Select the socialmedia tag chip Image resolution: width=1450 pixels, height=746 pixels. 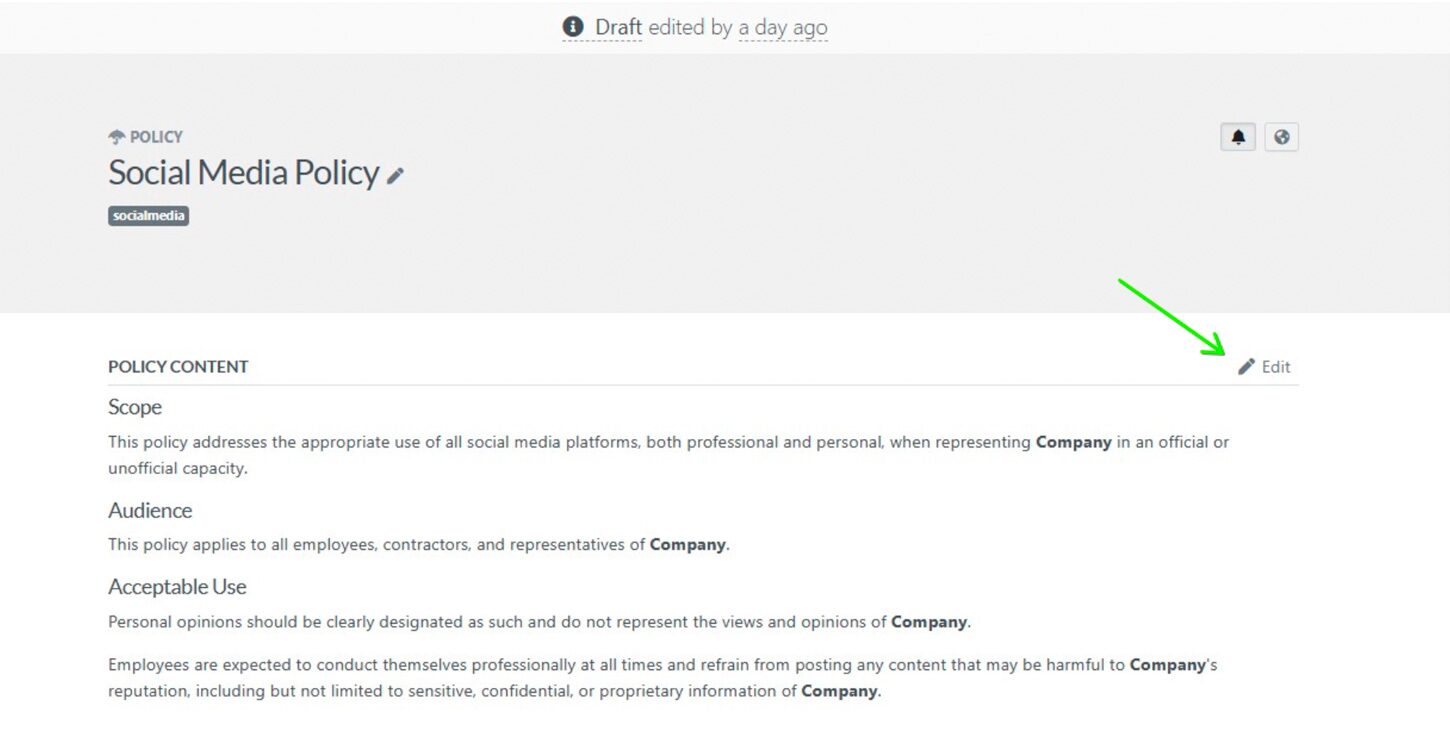pos(148,216)
